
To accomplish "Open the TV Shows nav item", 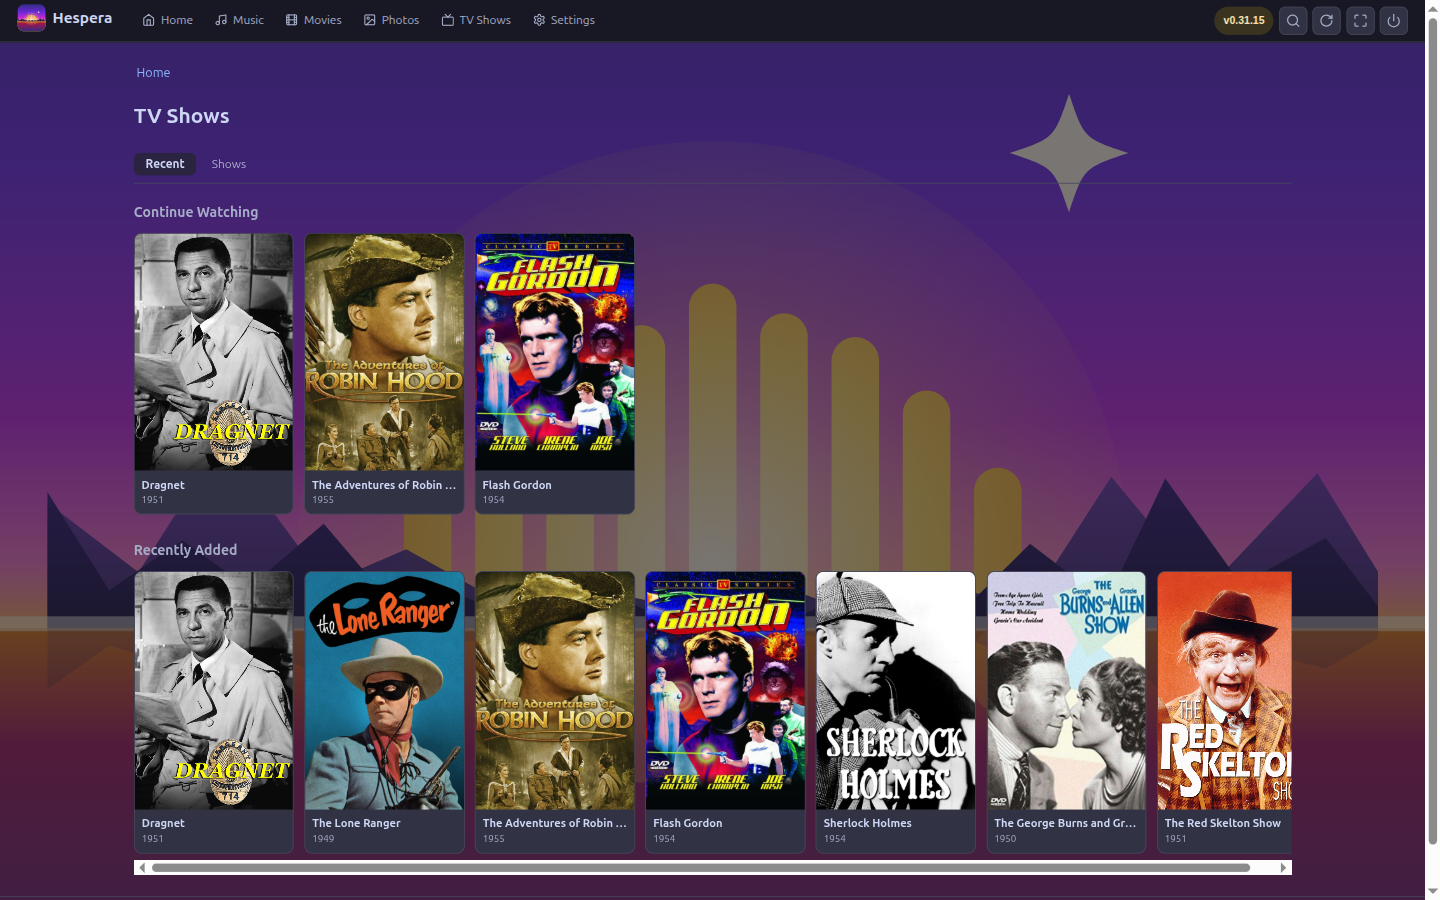I will pyautogui.click(x=476, y=20).
